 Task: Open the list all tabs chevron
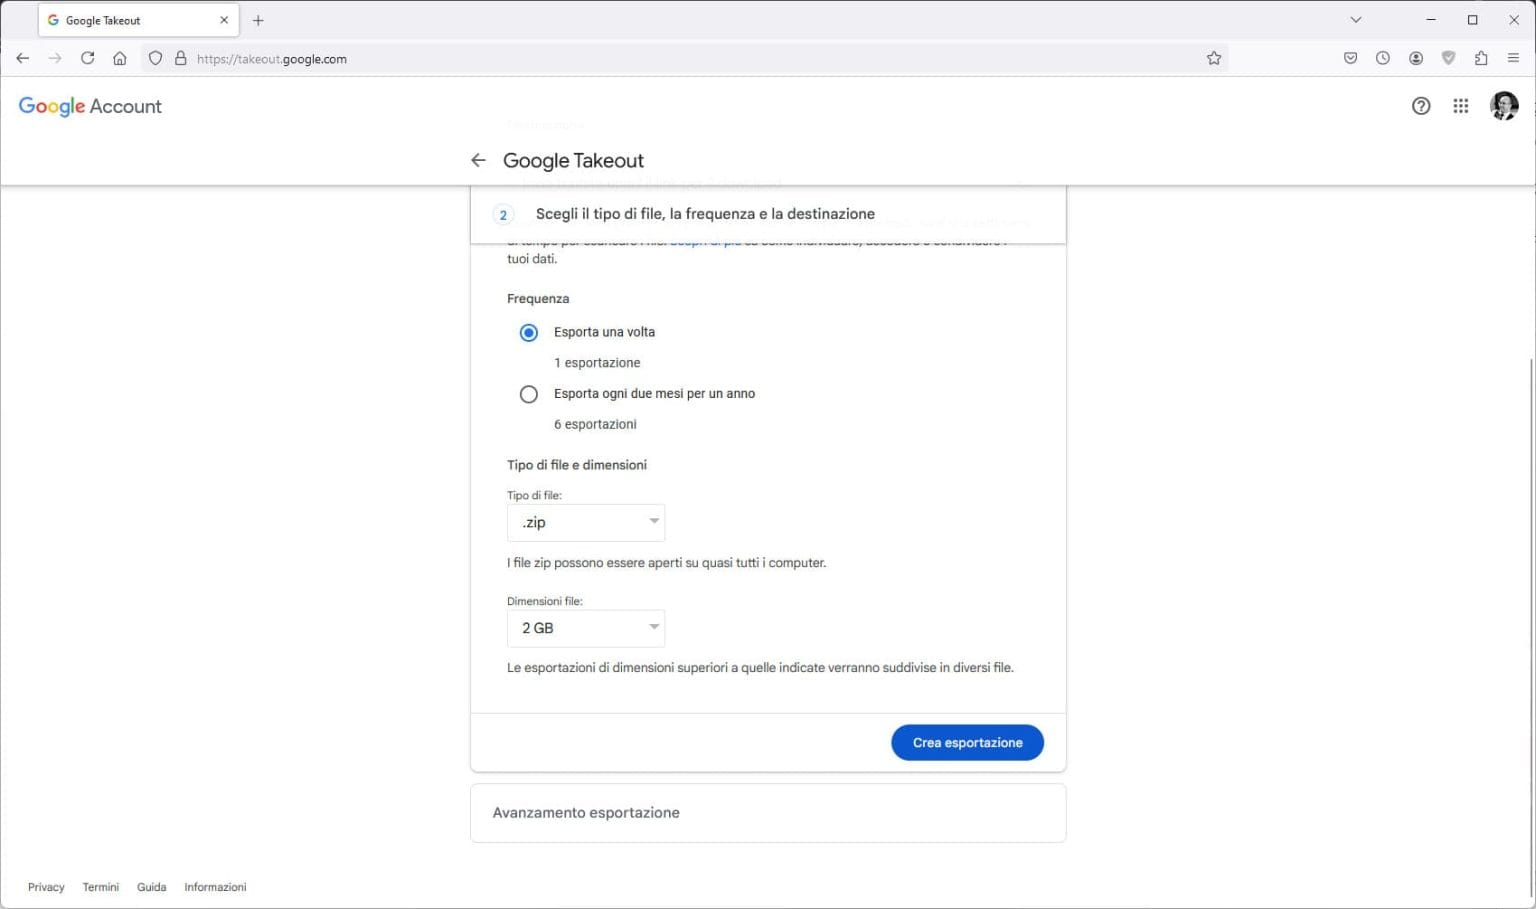1356,20
